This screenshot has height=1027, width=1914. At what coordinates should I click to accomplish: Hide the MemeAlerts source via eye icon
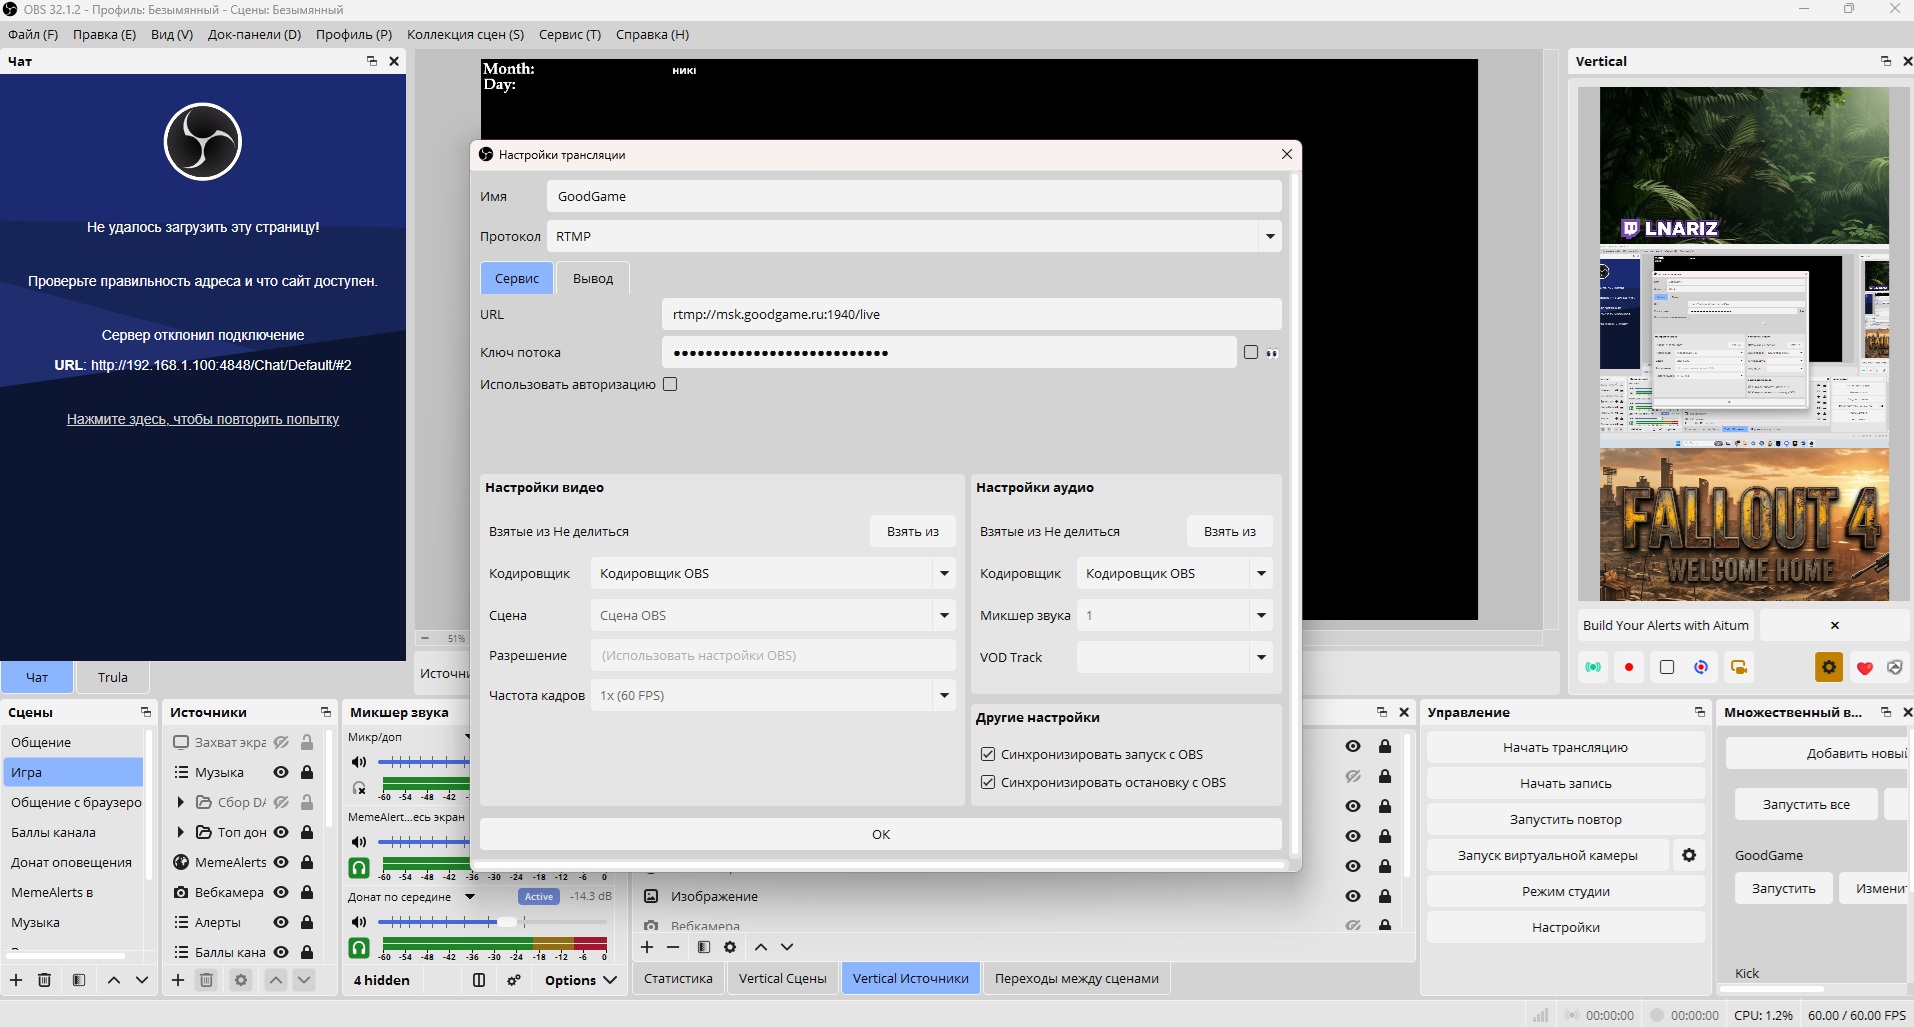[x=281, y=862]
